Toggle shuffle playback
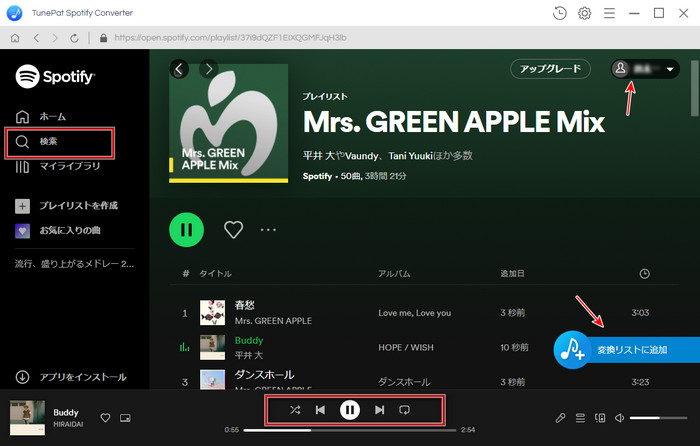700x446 pixels. click(x=295, y=410)
